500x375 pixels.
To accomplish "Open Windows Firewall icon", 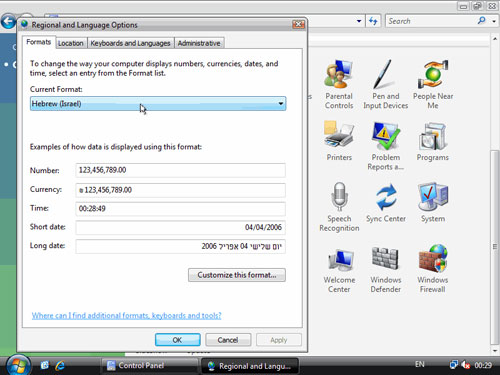I will (433, 269).
